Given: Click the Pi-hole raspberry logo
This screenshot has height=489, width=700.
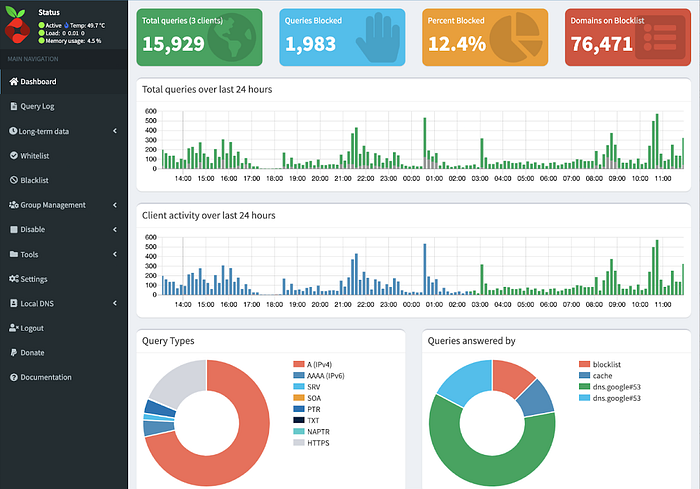Looking at the screenshot, I should tap(17, 25).
